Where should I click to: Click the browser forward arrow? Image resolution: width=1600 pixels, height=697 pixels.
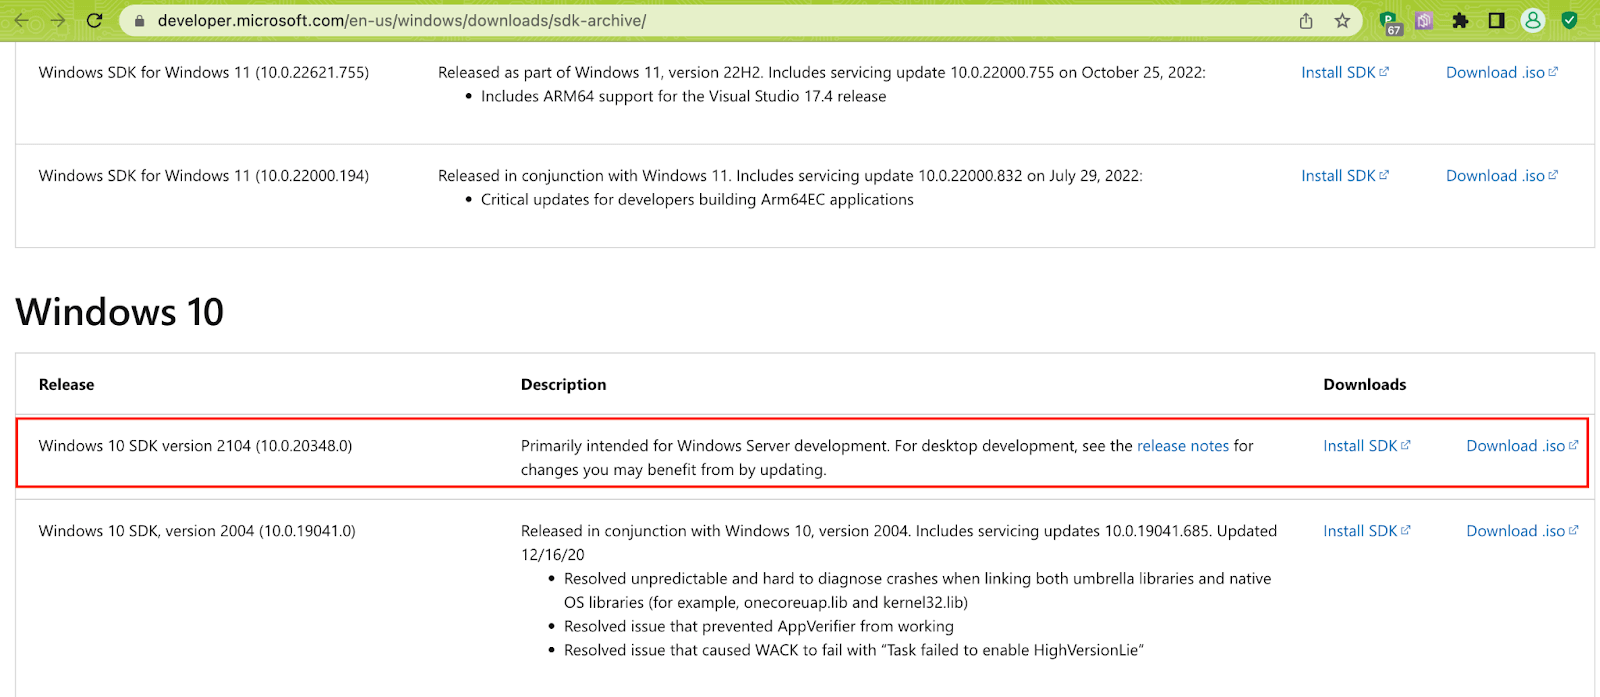58,20
